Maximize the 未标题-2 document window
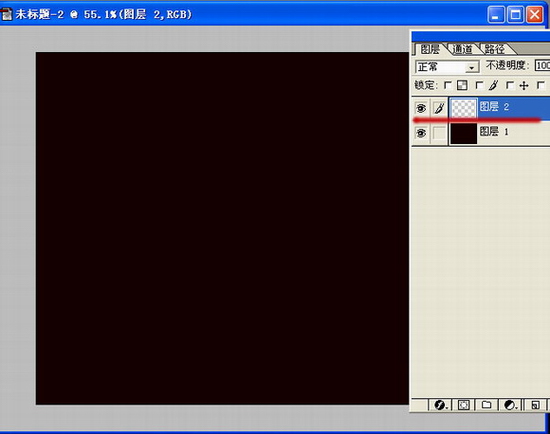 pos(515,15)
